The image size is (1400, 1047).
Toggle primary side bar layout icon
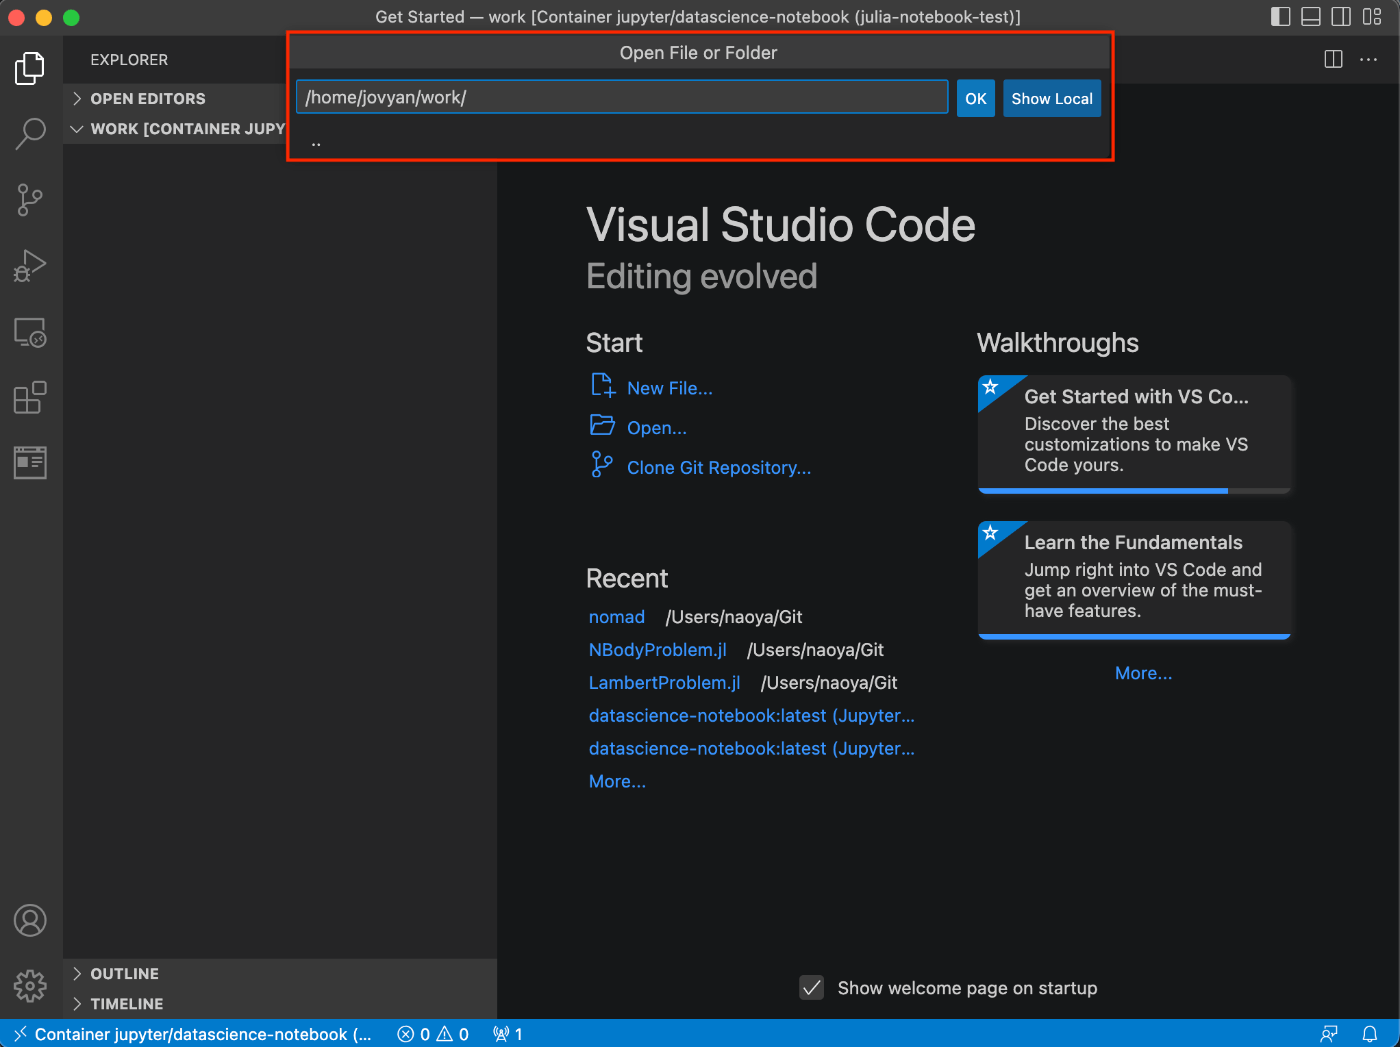(1281, 17)
